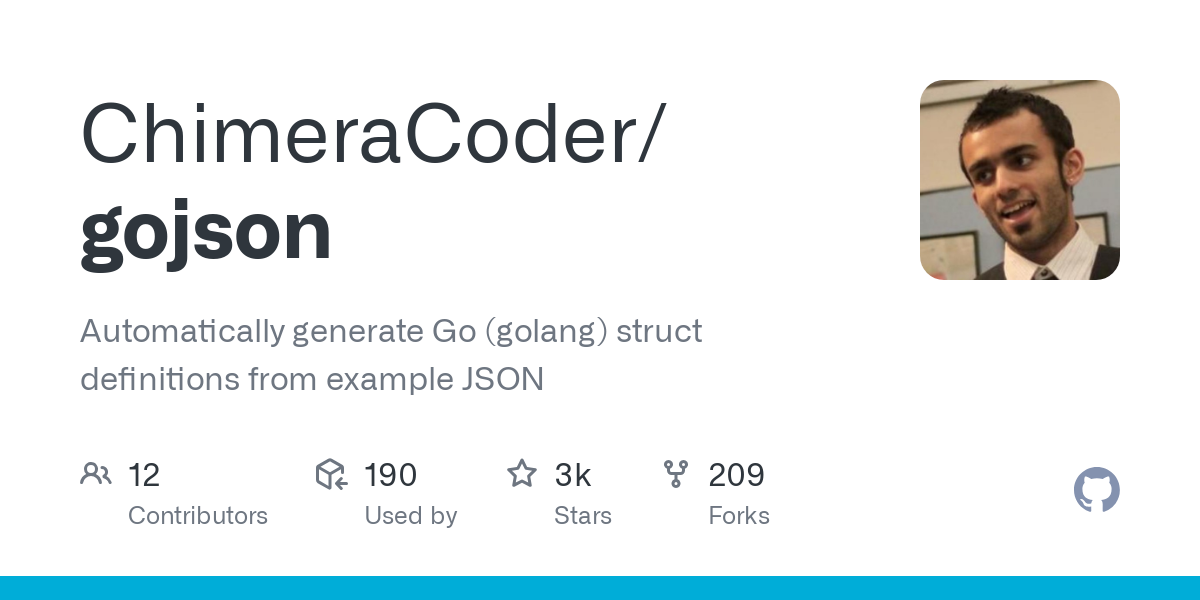
Task: Select the Stars label
Action: [x=583, y=516]
